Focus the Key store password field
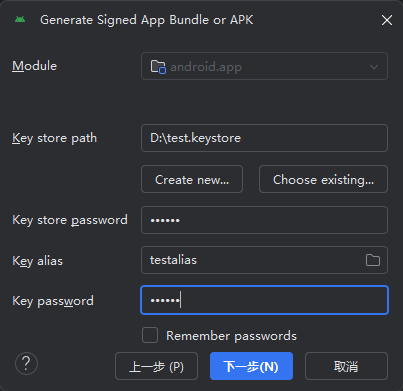Image resolution: width=403 pixels, height=391 pixels. click(x=264, y=220)
